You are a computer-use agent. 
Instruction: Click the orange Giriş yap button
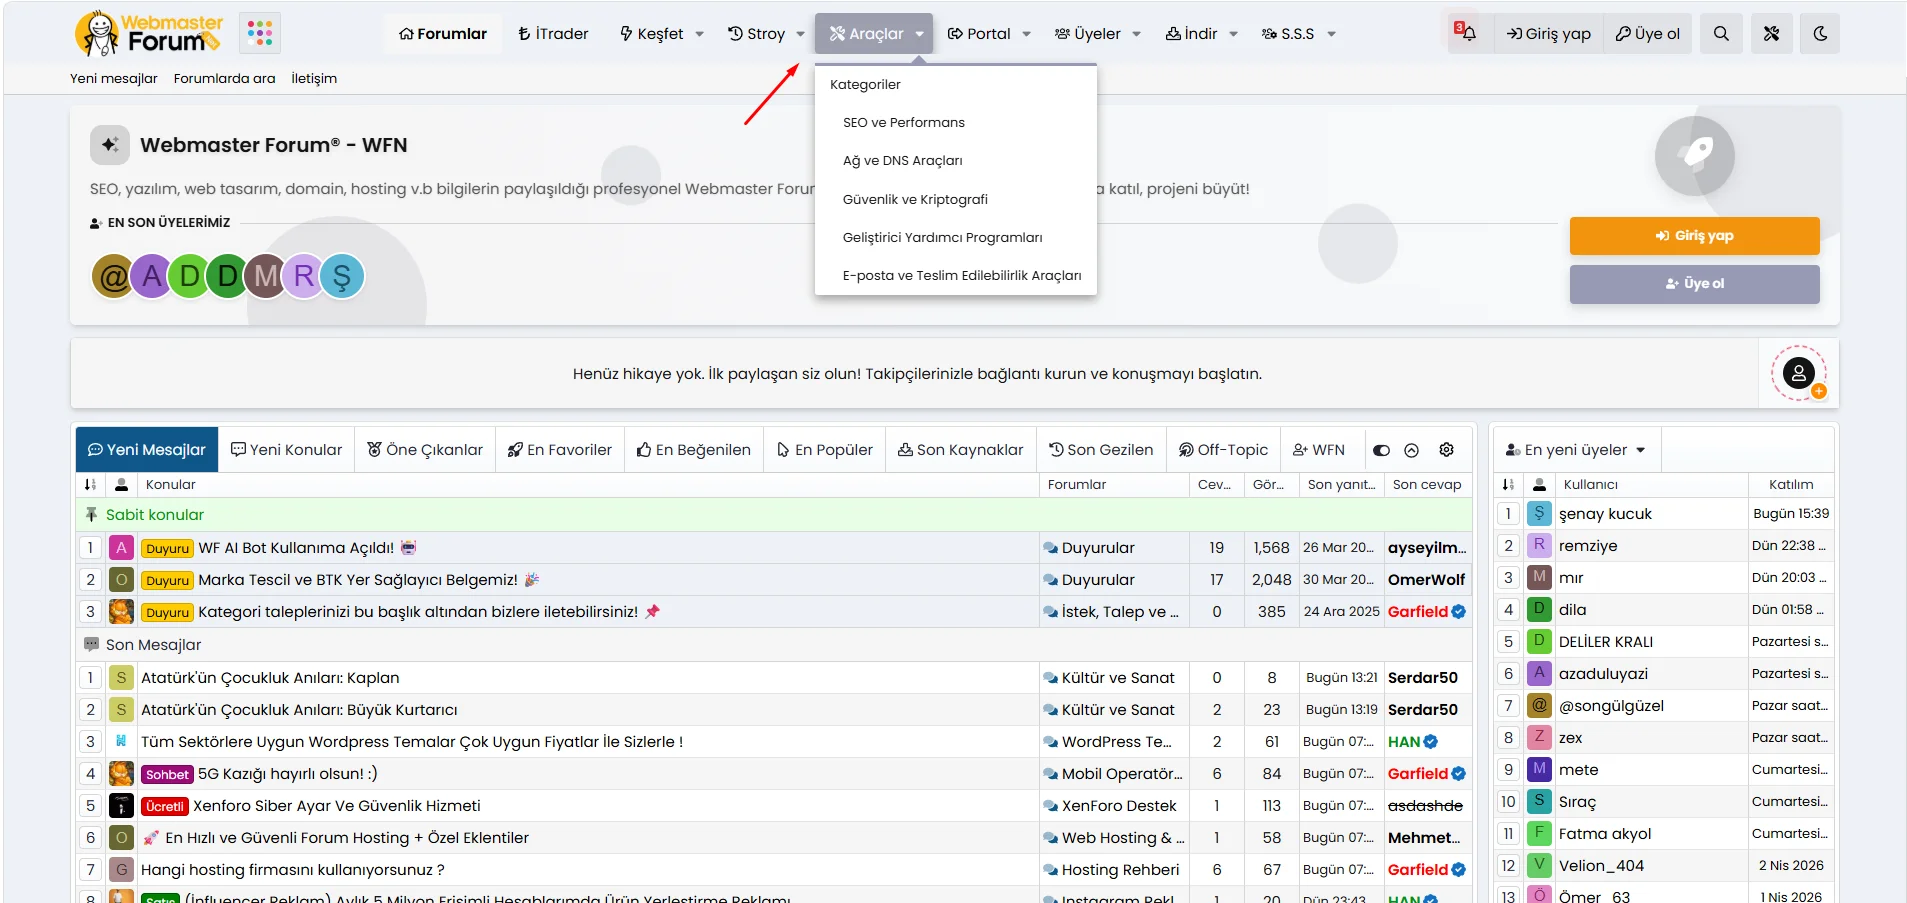(1694, 236)
